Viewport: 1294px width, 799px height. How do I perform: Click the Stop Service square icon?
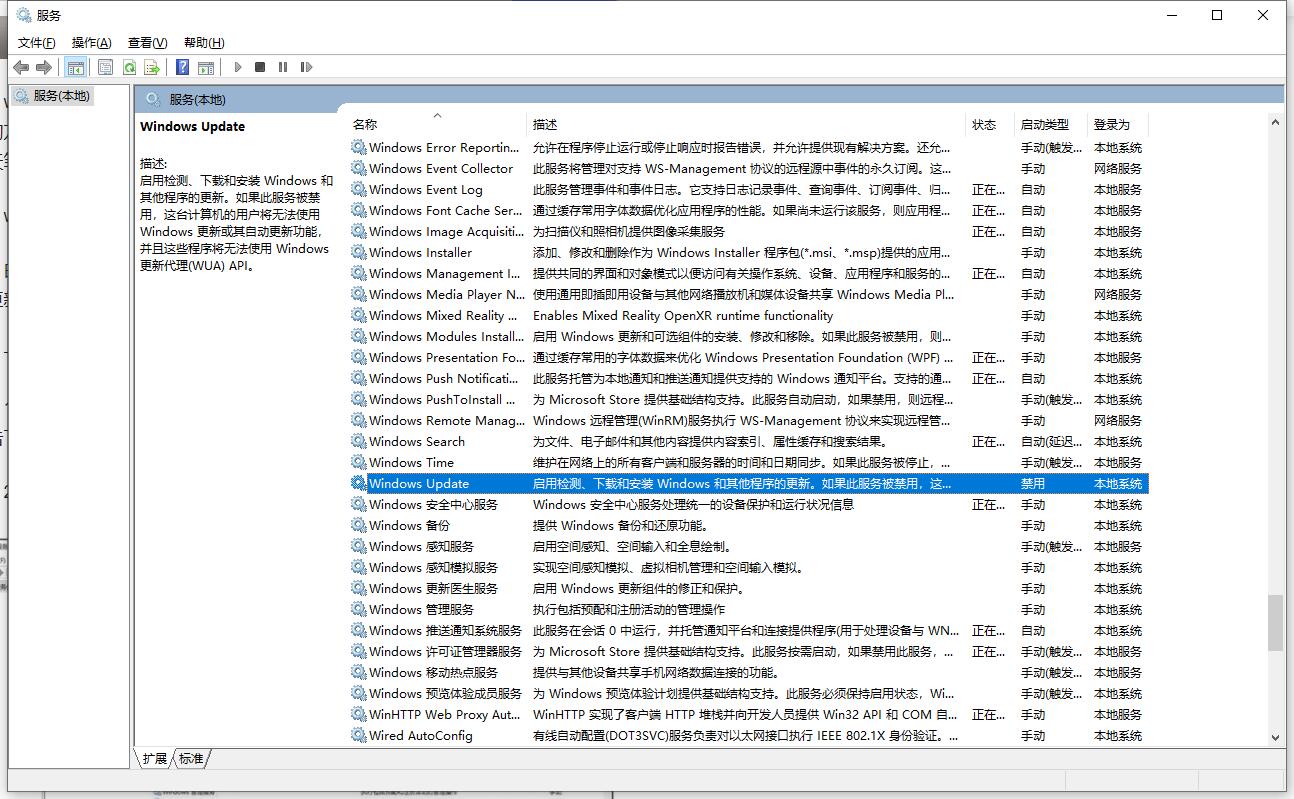(x=260, y=67)
